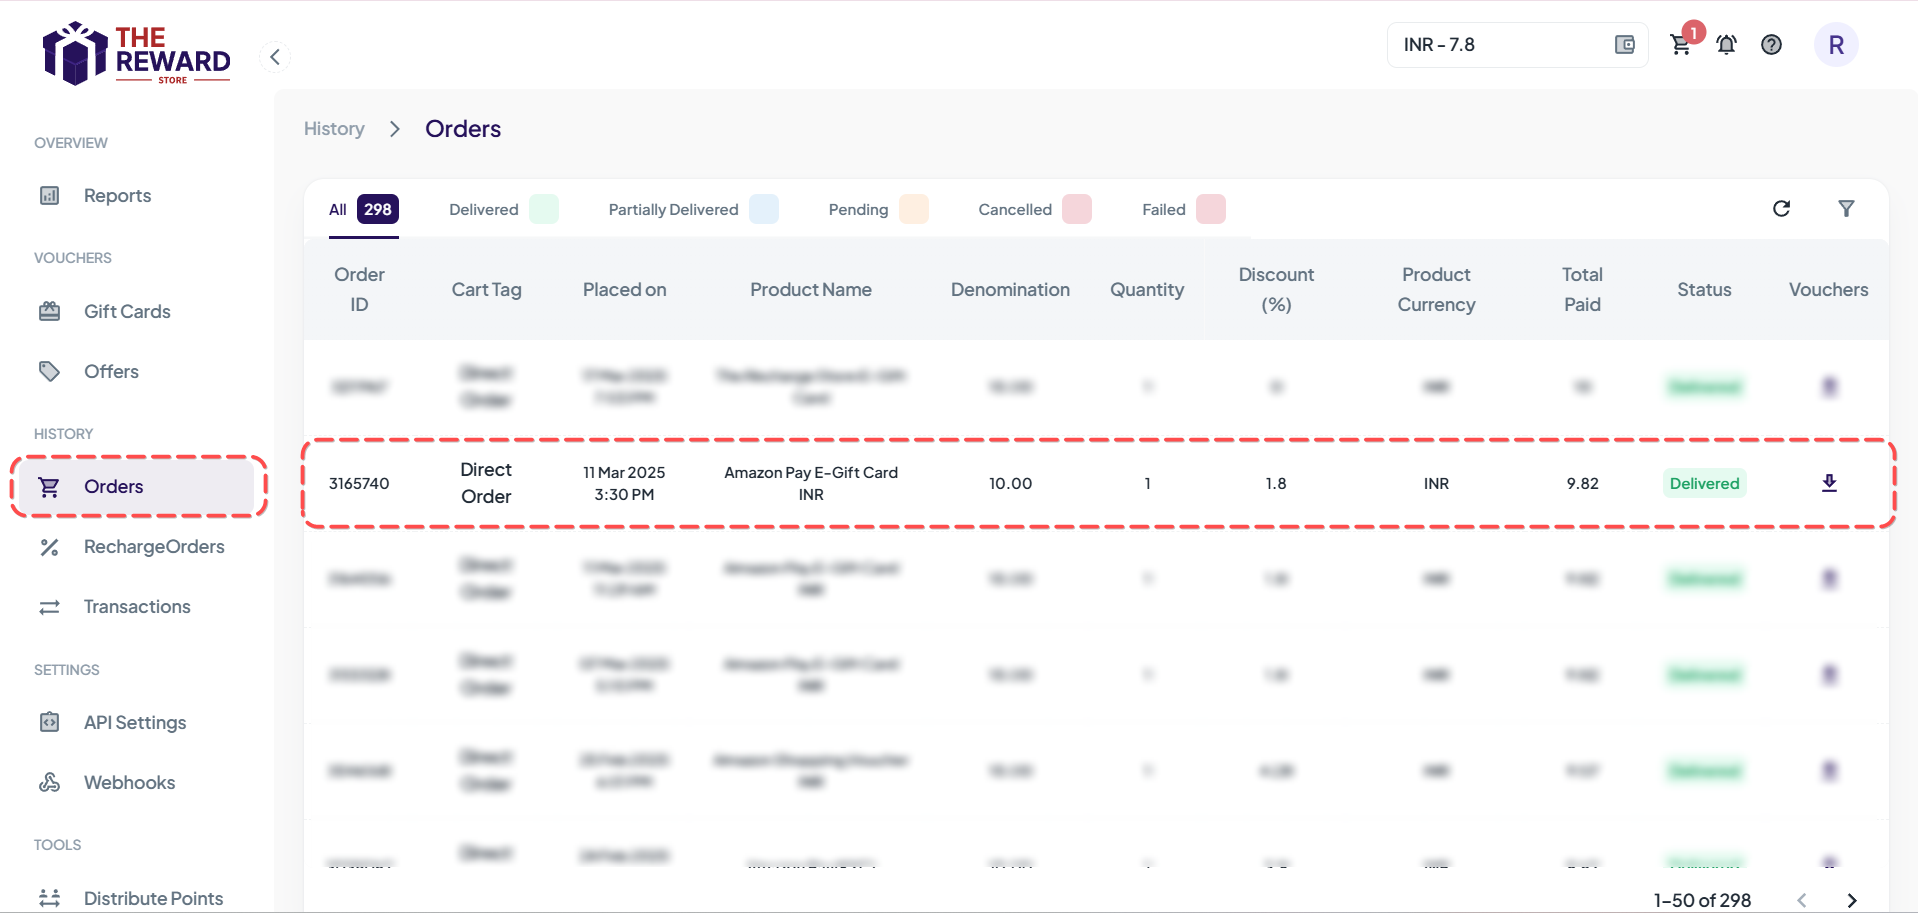1918x913 pixels.
Task: Collapse the sidebar with the chevron button
Action: (x=275, y=56)
